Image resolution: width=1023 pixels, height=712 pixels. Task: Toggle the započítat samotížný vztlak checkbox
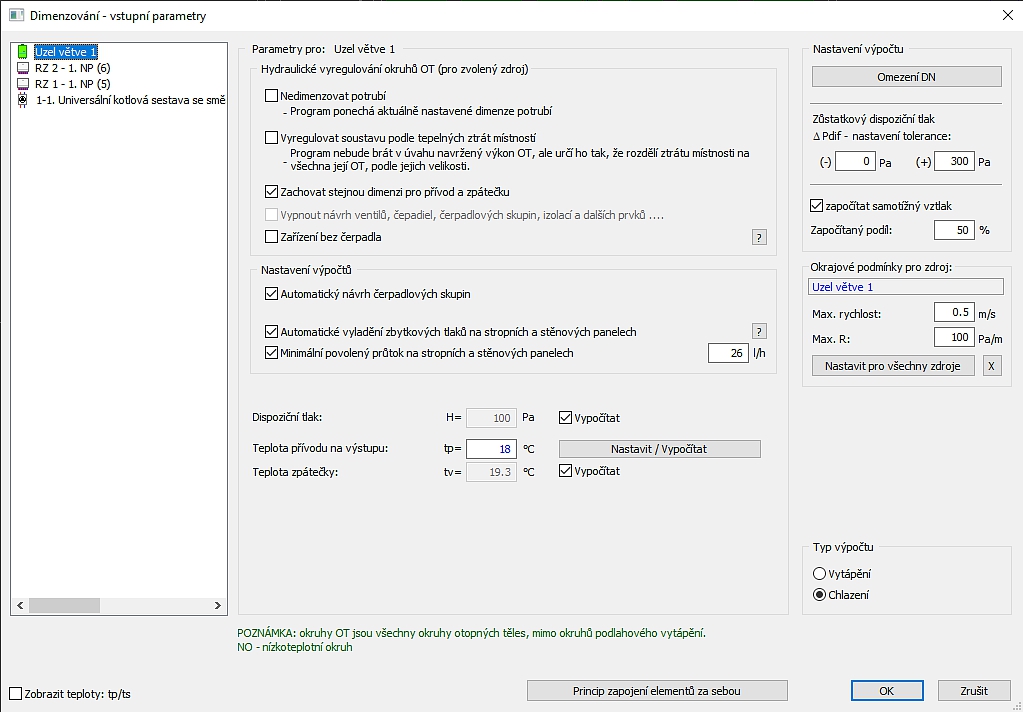click(816, 206)
